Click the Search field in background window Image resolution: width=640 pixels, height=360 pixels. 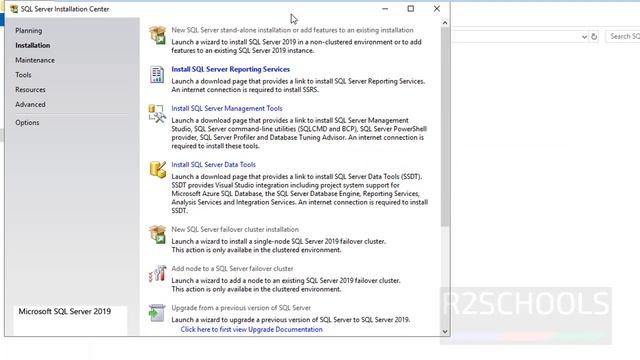tap(623, 36)
